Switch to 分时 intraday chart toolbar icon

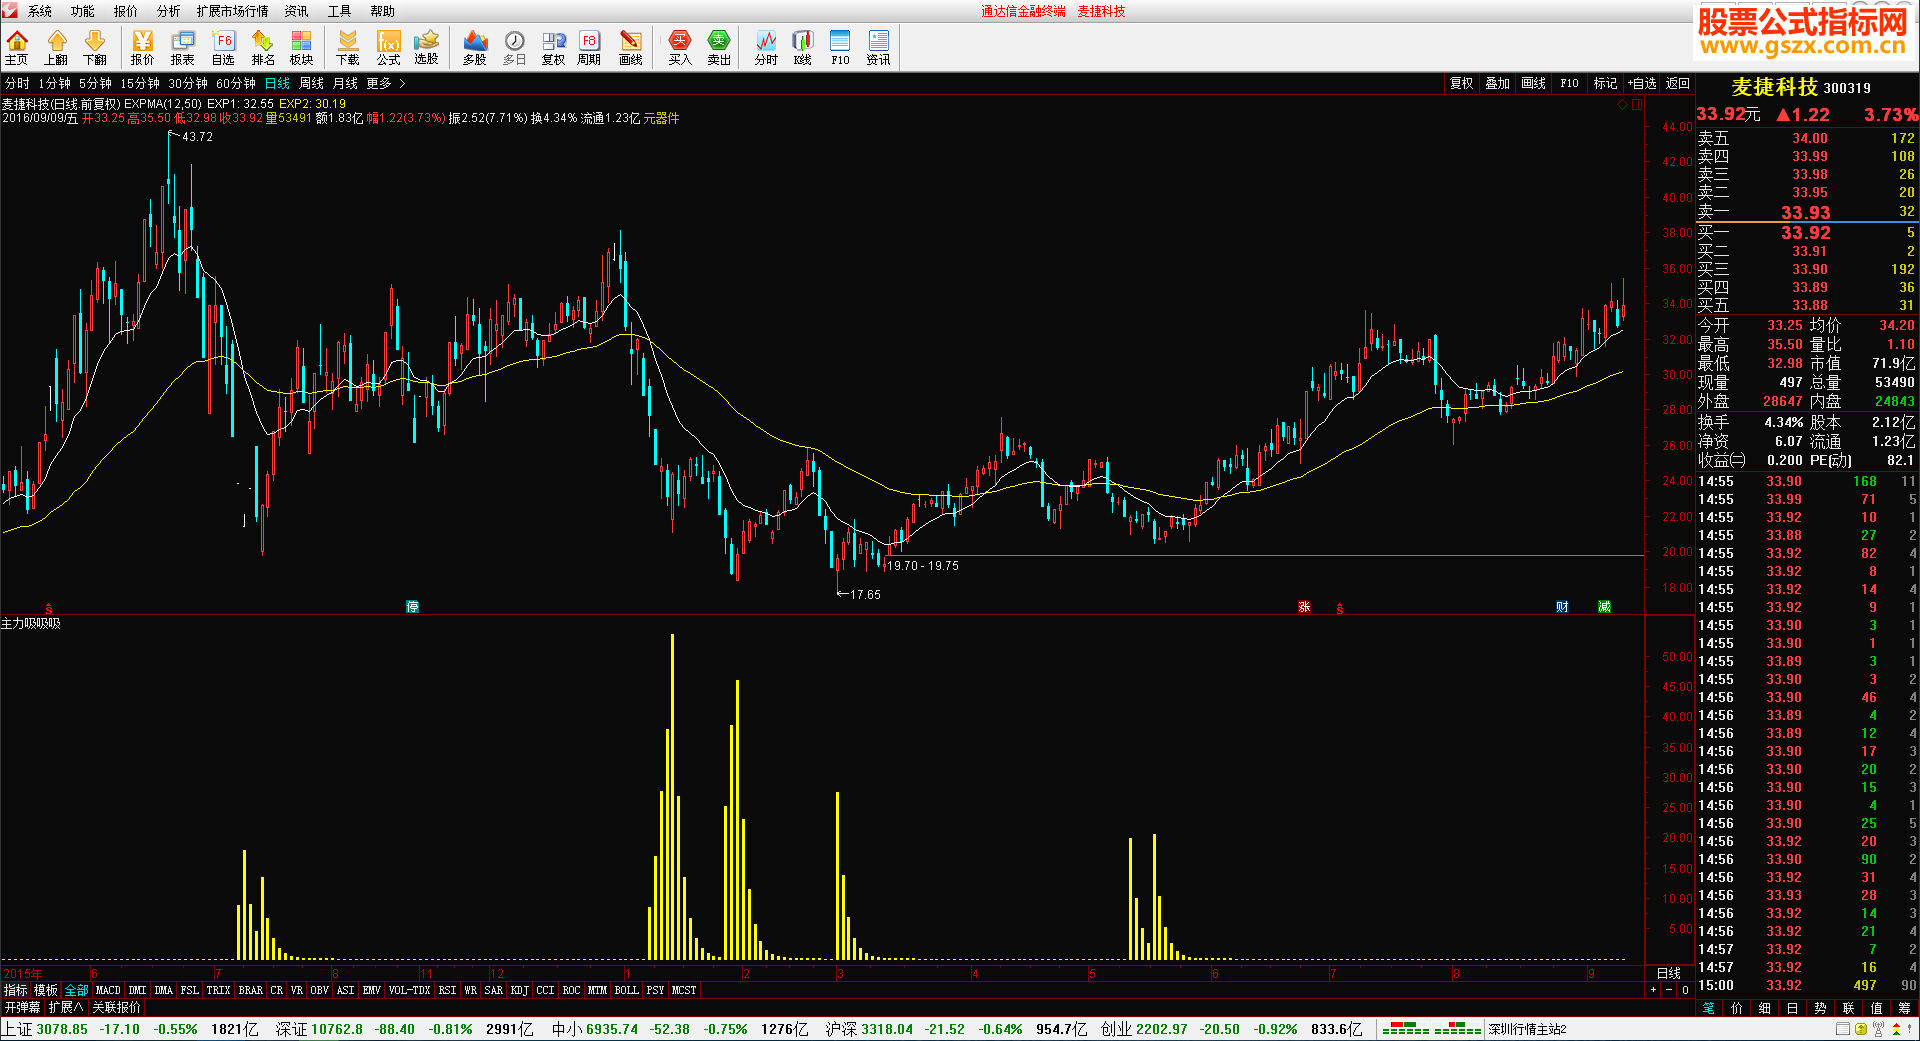click(x=766, y=47)
